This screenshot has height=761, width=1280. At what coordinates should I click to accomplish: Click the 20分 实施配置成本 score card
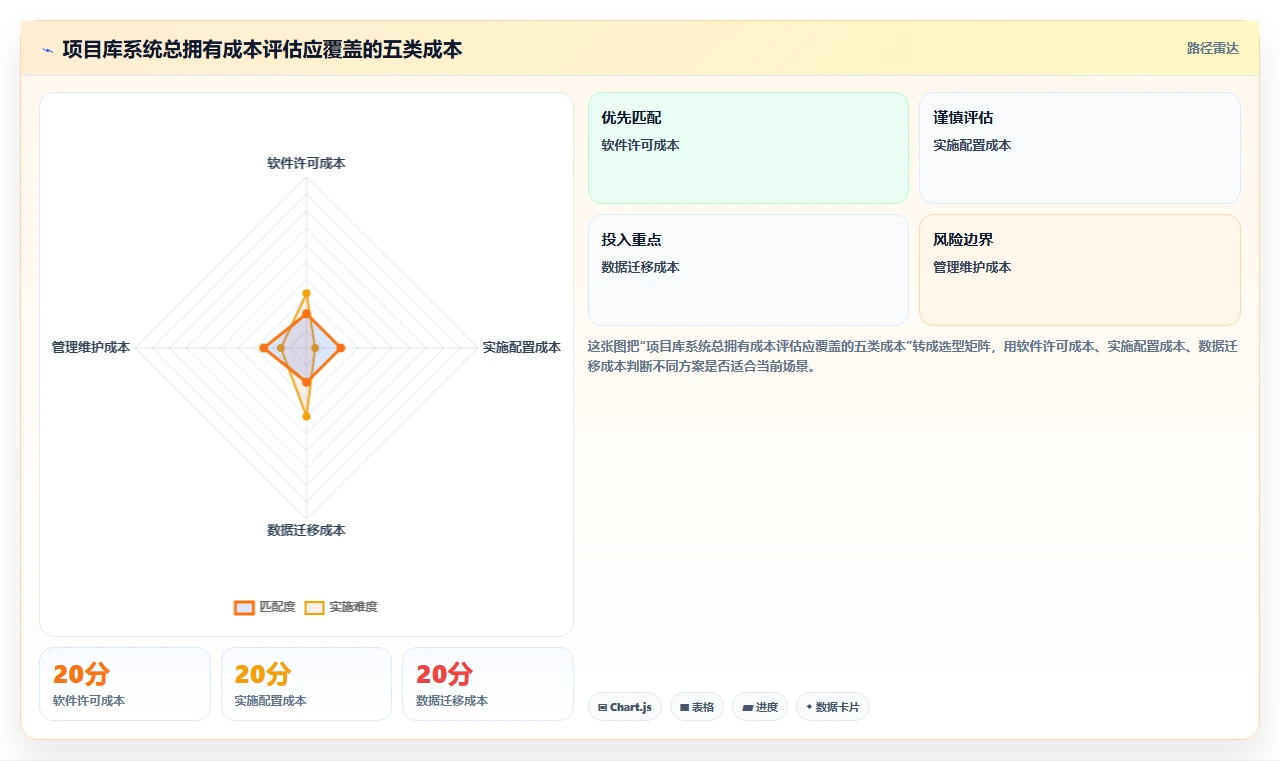pyautogui.click(x=306, y=684)
